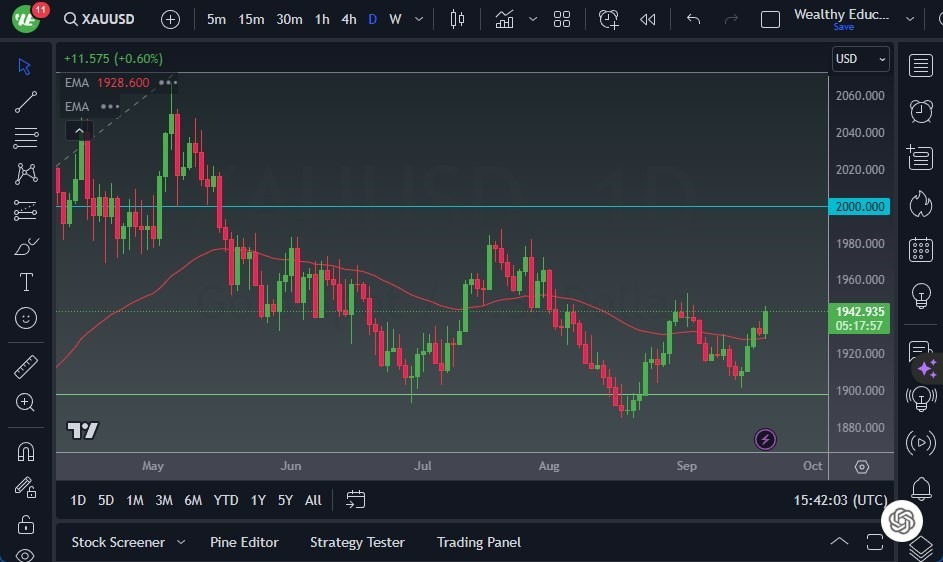The height and width of the screenshot is (562, 943).
Task: Toggle lock all drawing tools
Action: [x=26, y=524]
